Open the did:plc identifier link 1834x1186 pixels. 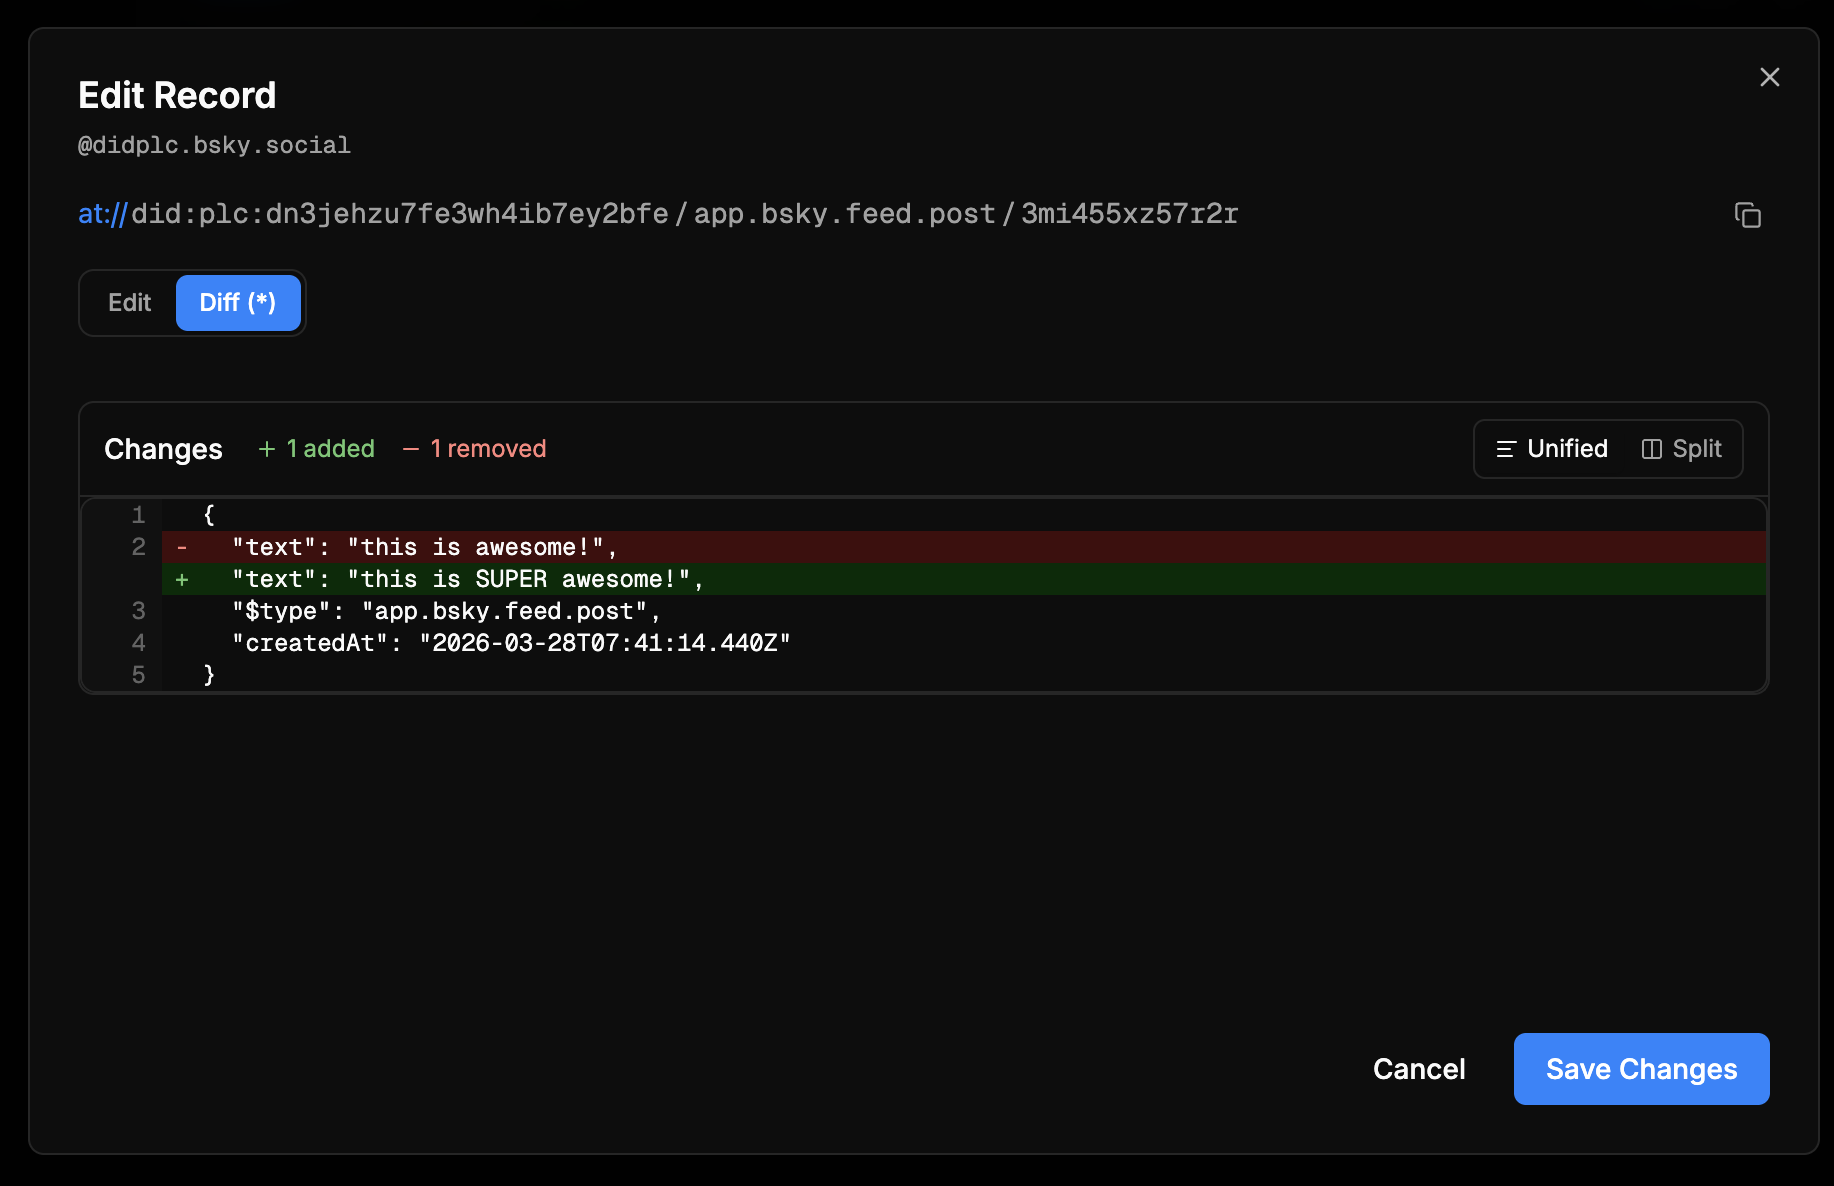[399, 214]
